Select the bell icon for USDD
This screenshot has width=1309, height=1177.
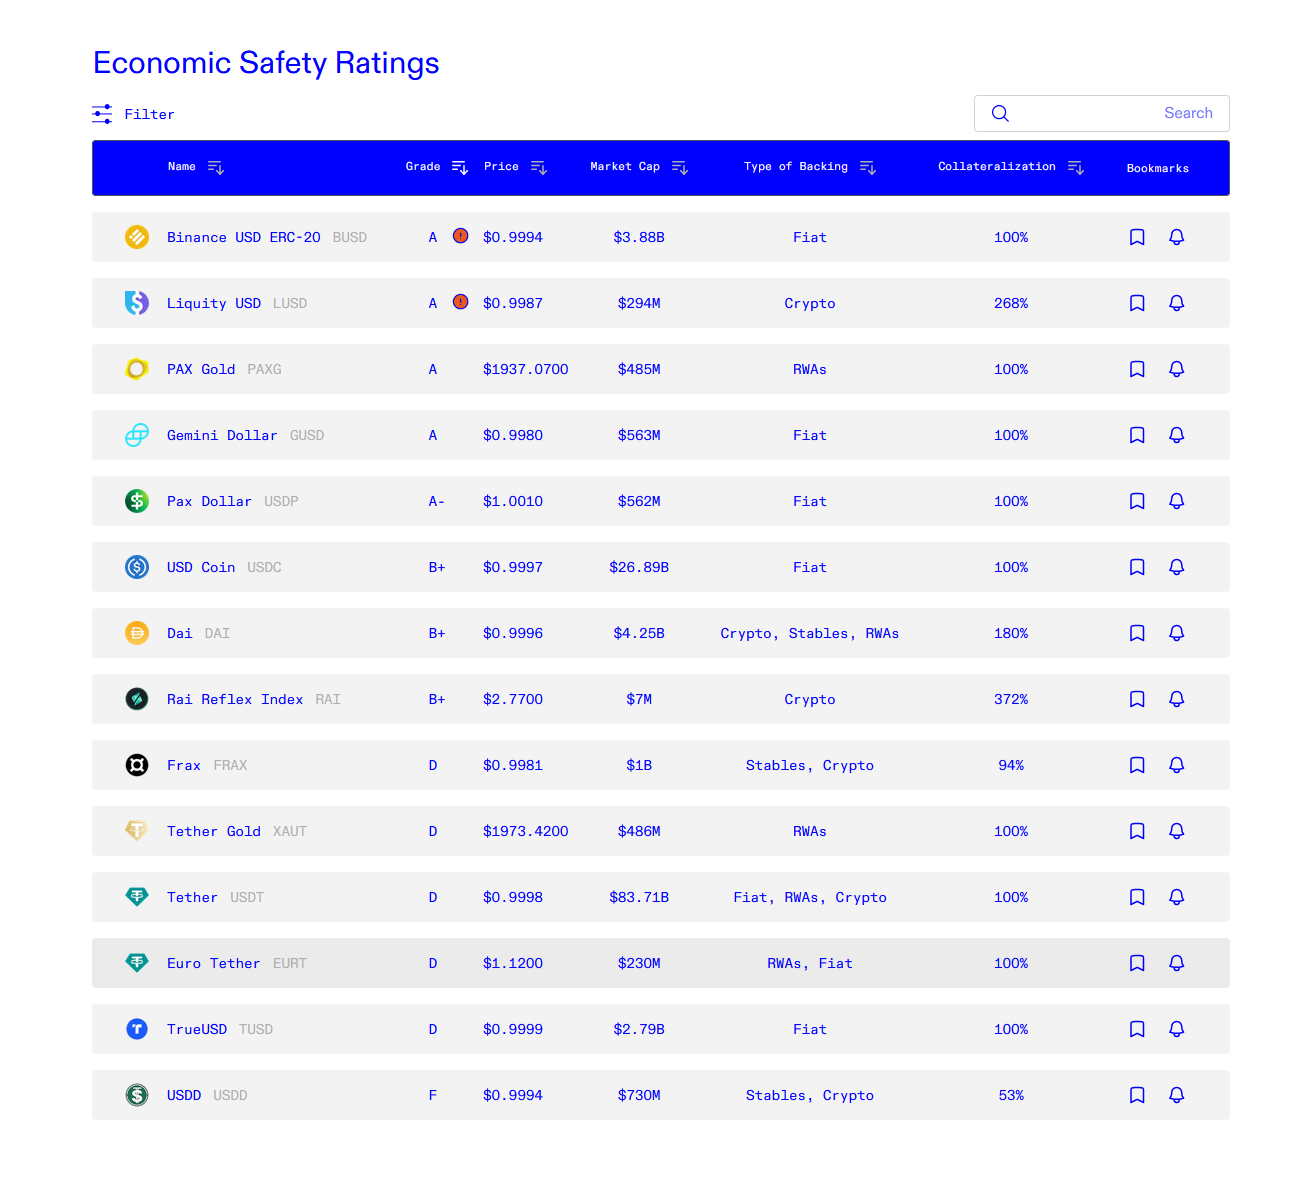point(1176,1095)
